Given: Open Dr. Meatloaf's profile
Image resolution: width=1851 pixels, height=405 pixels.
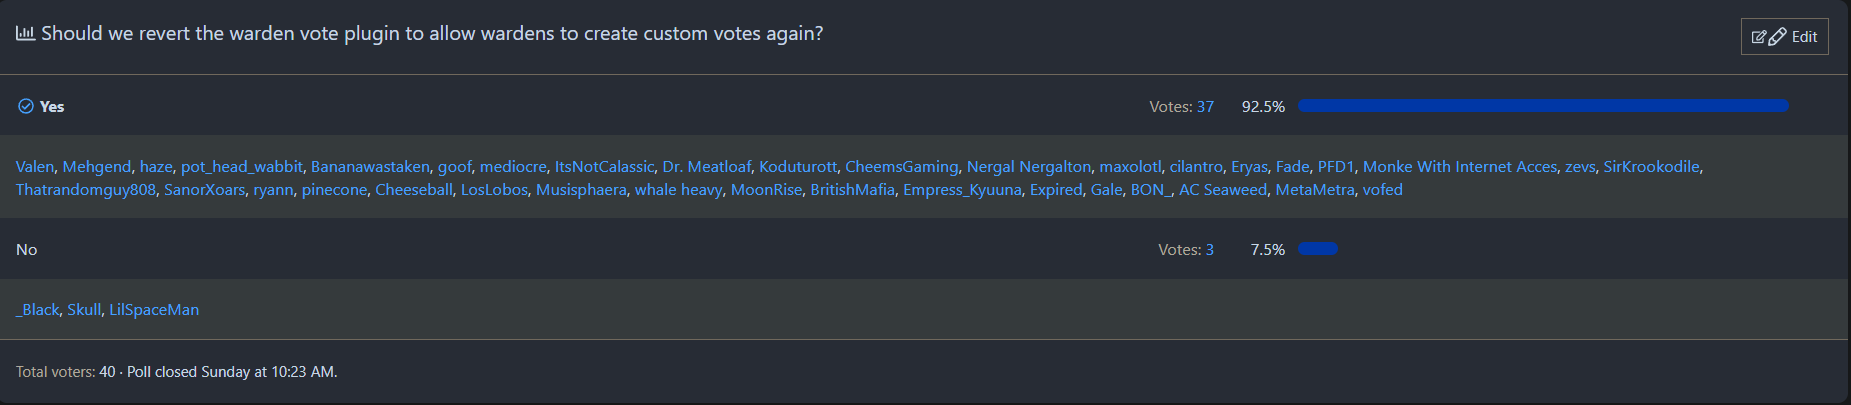Looking at the screenshot, I should 706,167.
